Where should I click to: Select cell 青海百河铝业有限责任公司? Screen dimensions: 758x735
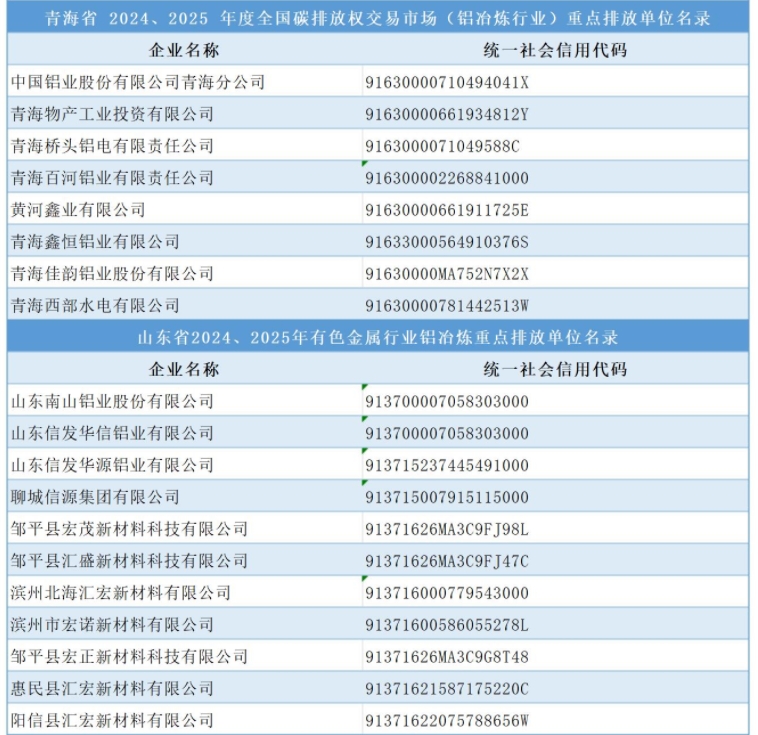pyautogui.click(x=185, y=177)
